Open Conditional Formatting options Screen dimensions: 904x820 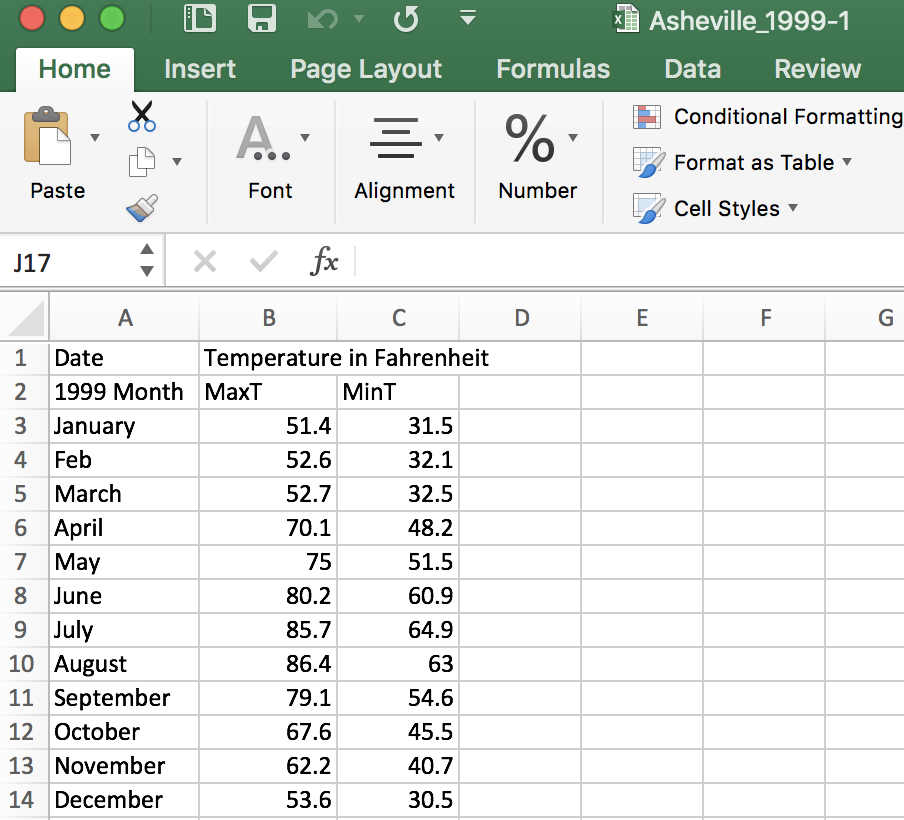tap(647, 116)
